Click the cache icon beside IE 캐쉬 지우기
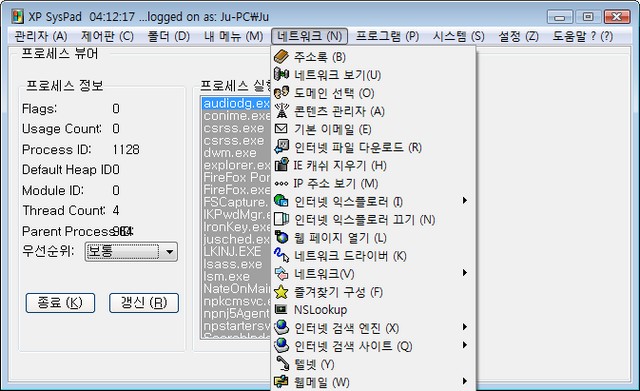The image size is (640, 391). 281,165
